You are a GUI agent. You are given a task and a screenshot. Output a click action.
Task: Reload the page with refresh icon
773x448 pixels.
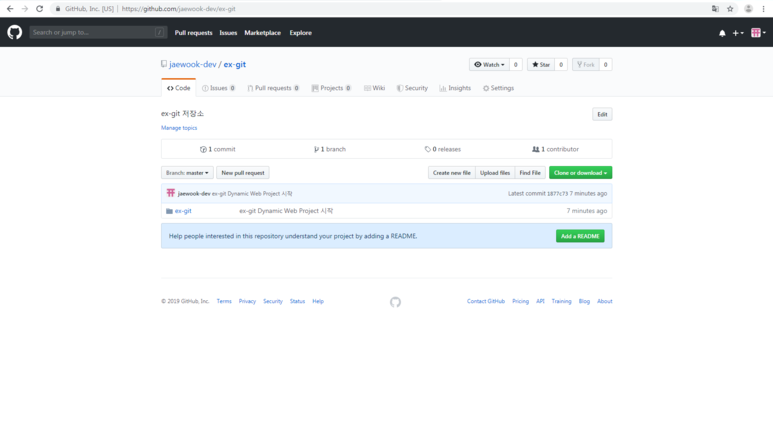coord(39,9)
